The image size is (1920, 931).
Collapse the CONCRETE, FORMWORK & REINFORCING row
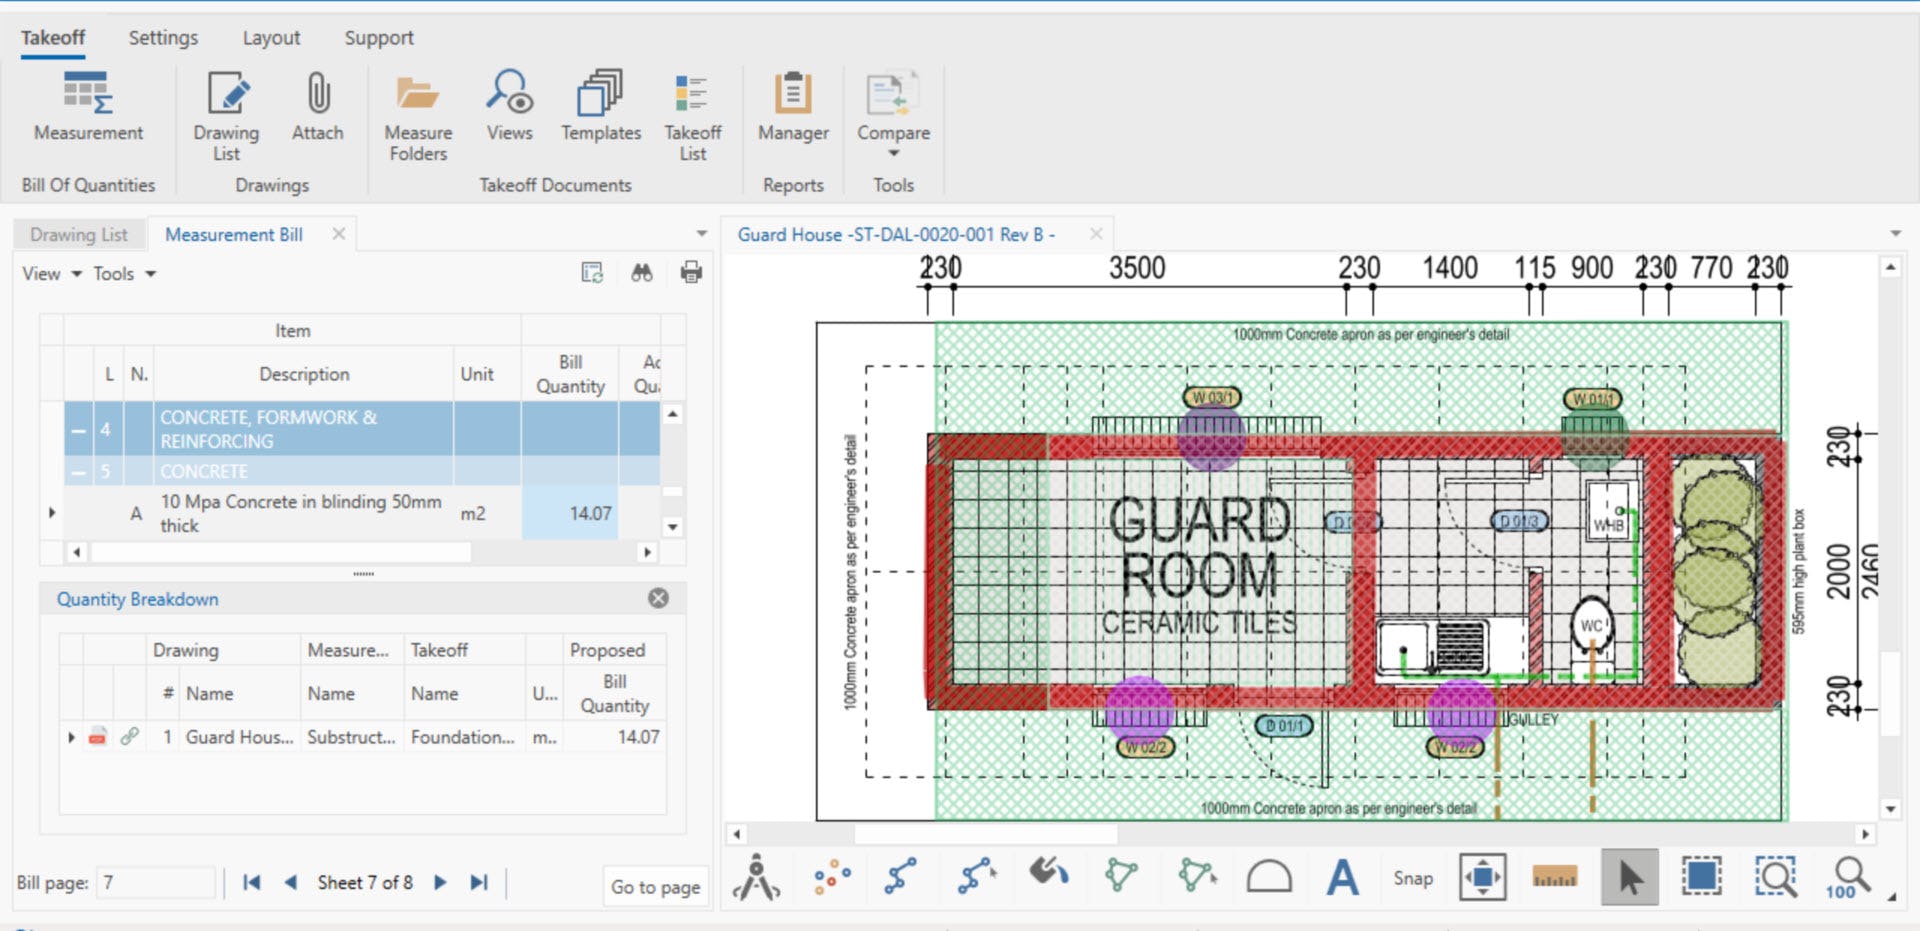(x=78, y=430)
